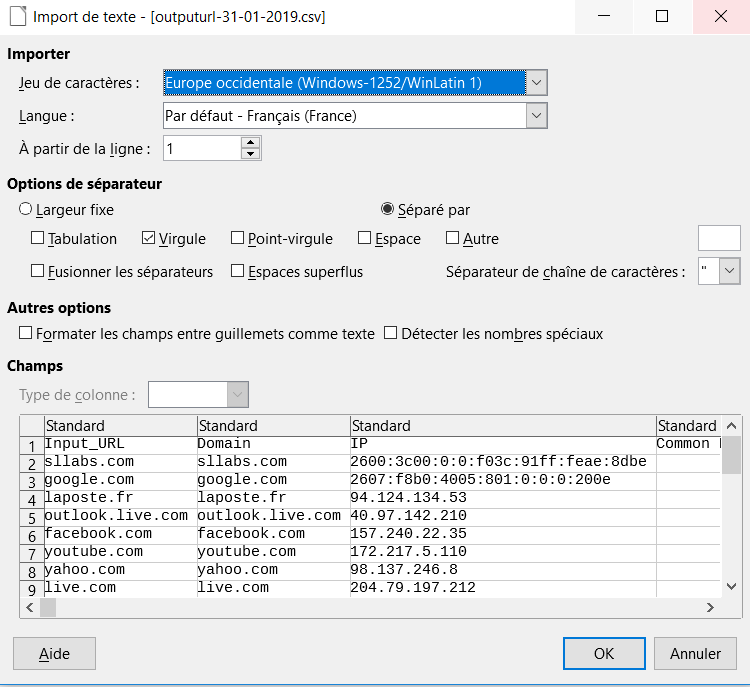Expand the Langue dropdown list
This screenshot has height=687, width=750.
click(x=537, y=116)
